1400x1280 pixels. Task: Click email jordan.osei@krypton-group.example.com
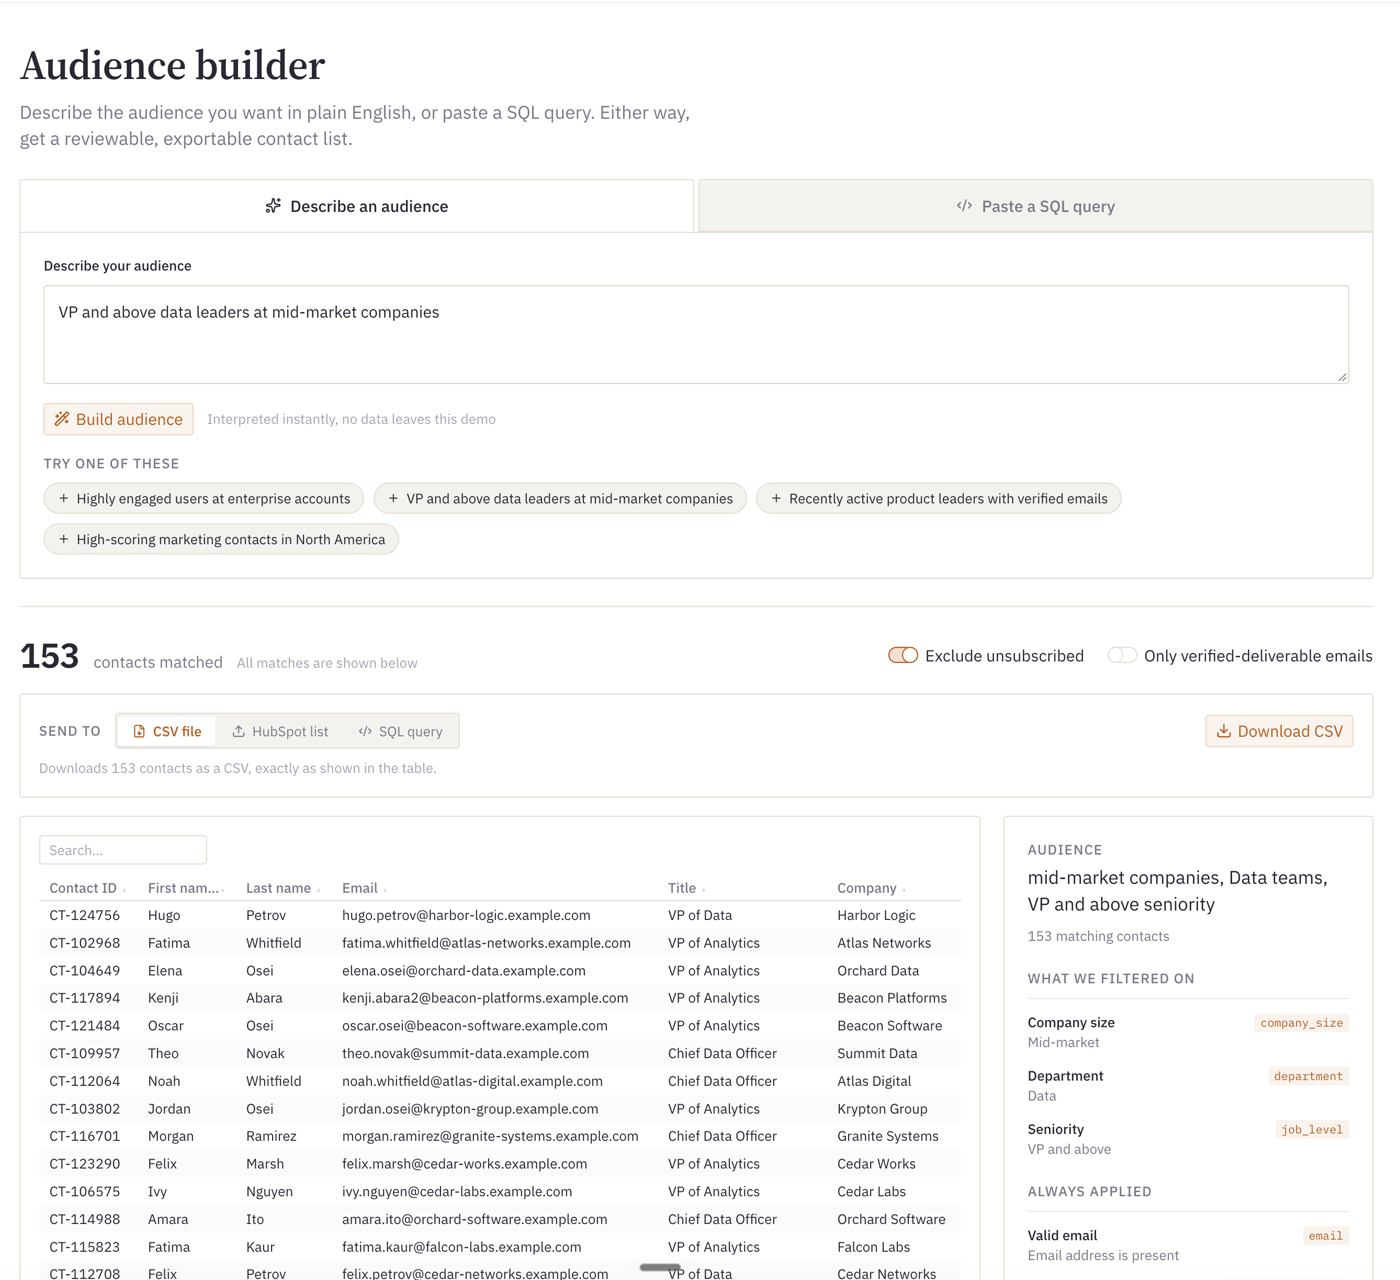[470, 1109]
